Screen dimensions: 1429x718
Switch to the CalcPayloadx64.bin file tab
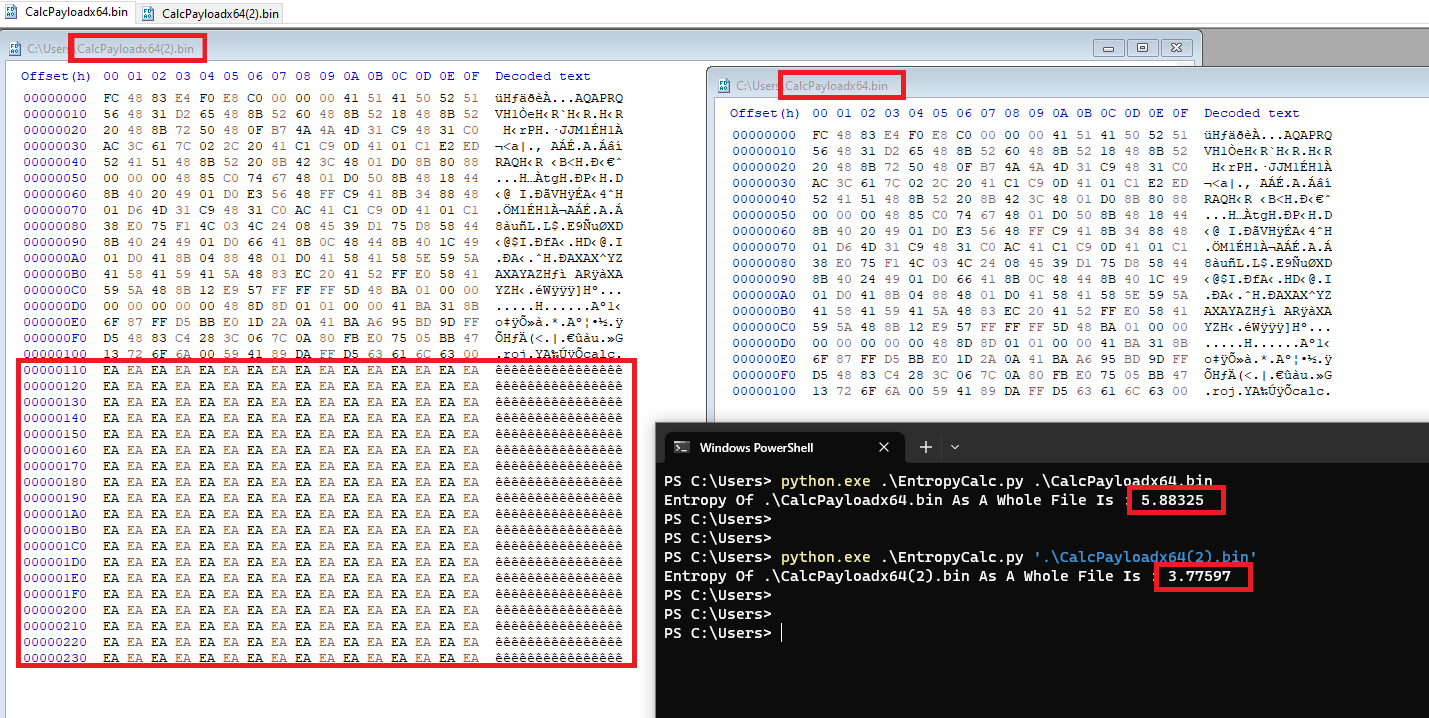pos(75,12)
